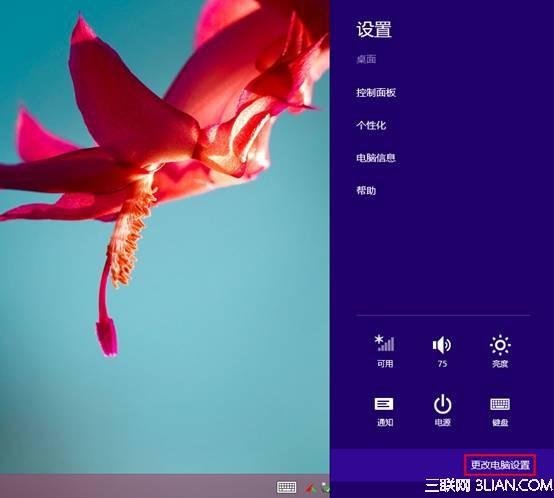Open the 亮度 brightness sun icon
The height and width of the screenshot is (498, 554).
click(500, 344)
